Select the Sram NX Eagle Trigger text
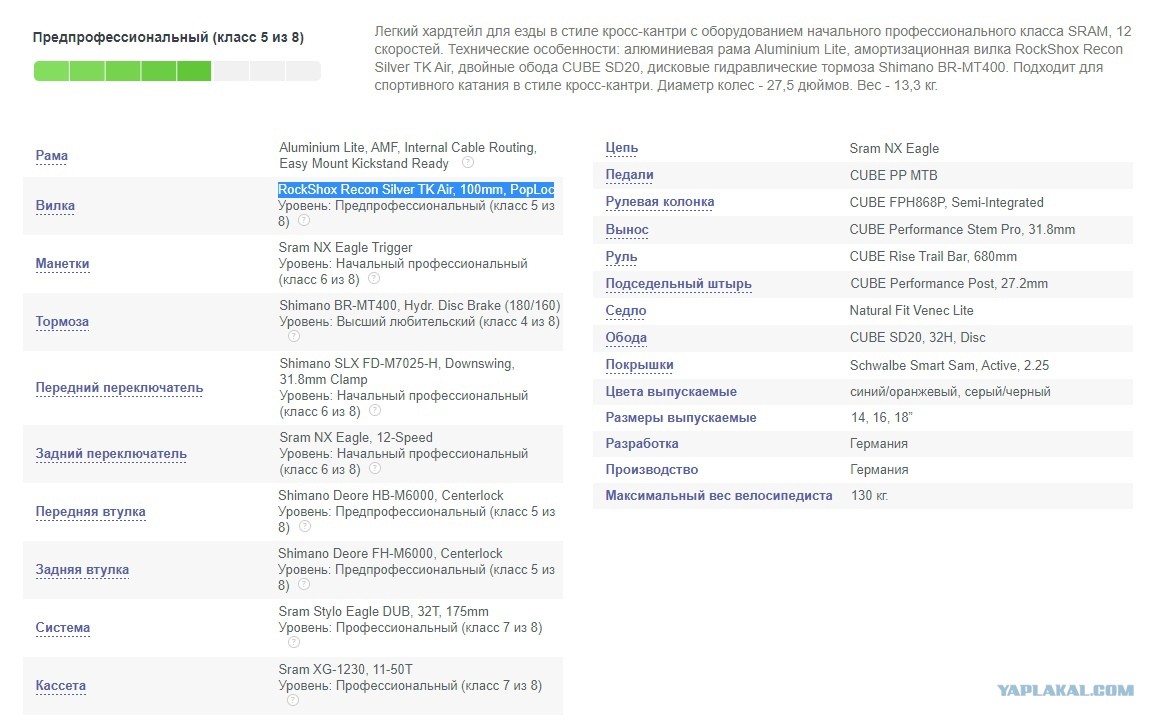 pos(345,247)
